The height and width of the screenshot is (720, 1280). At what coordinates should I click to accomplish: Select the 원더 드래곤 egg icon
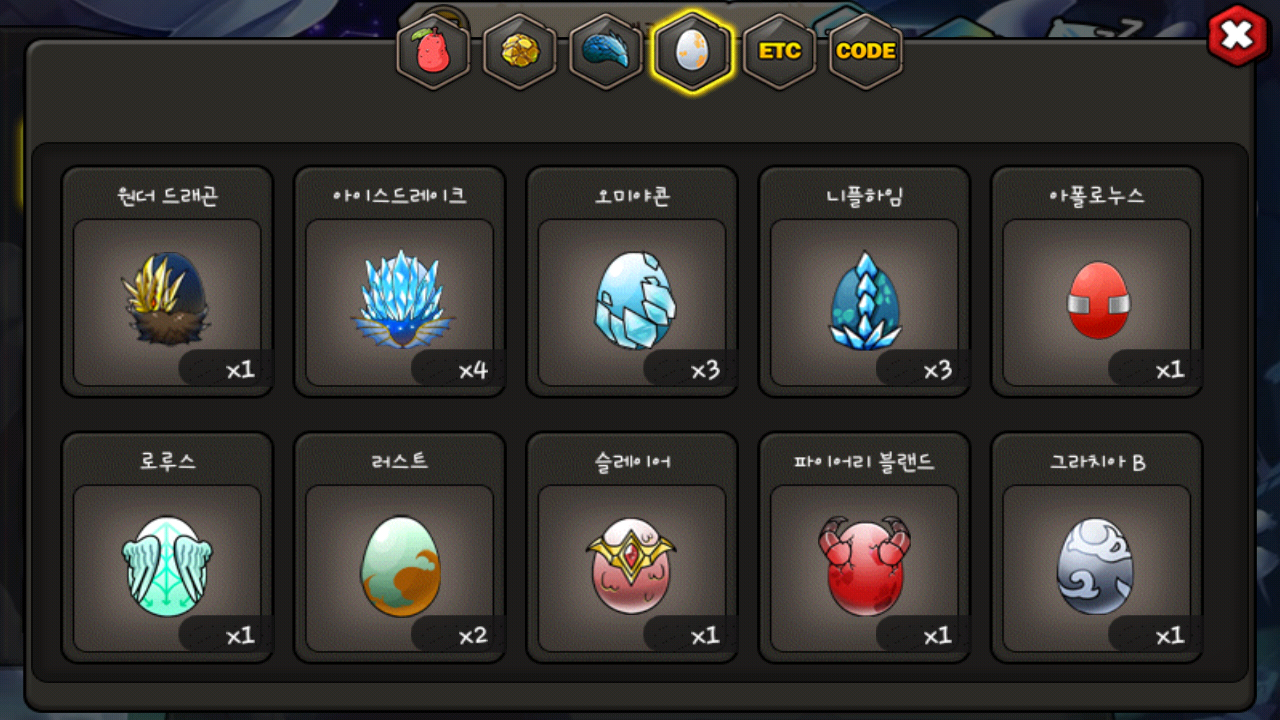(166, 300)
